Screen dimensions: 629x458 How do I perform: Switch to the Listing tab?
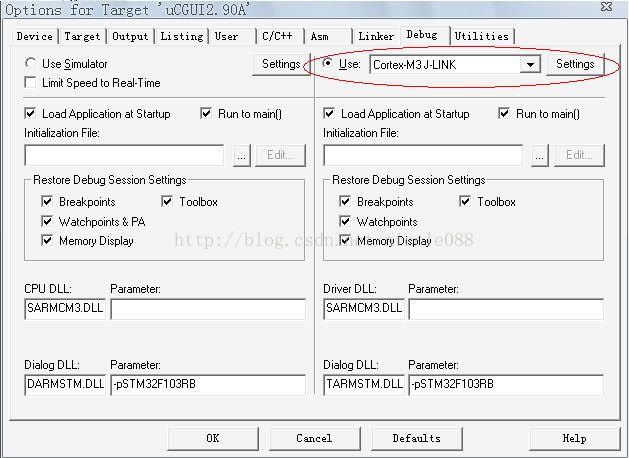182,36
